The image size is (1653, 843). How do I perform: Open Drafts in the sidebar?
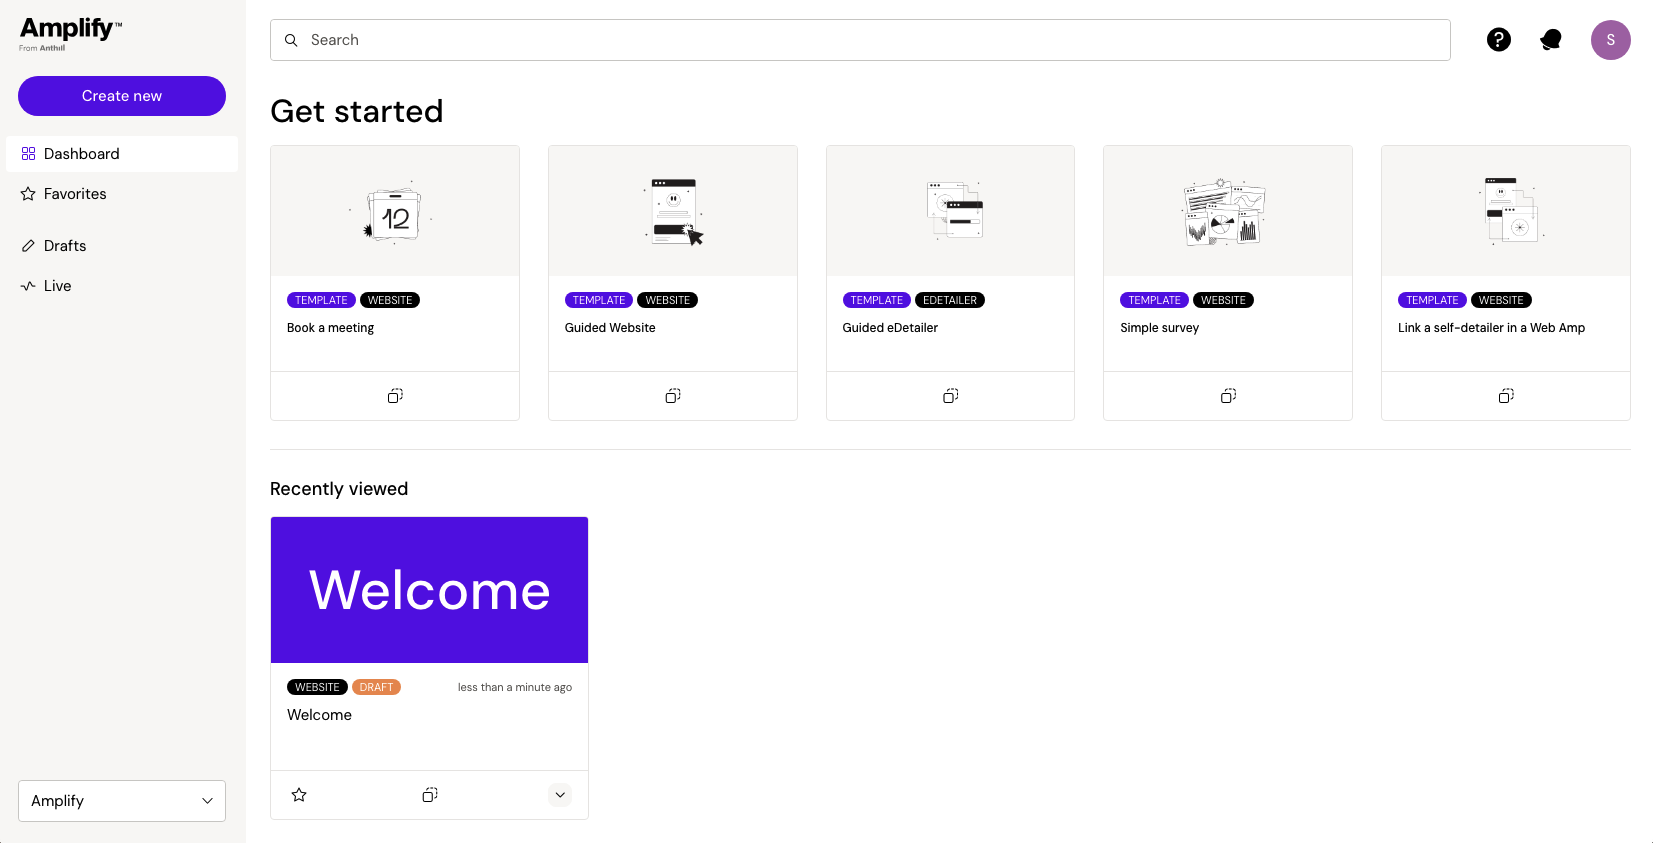point(65,246)
